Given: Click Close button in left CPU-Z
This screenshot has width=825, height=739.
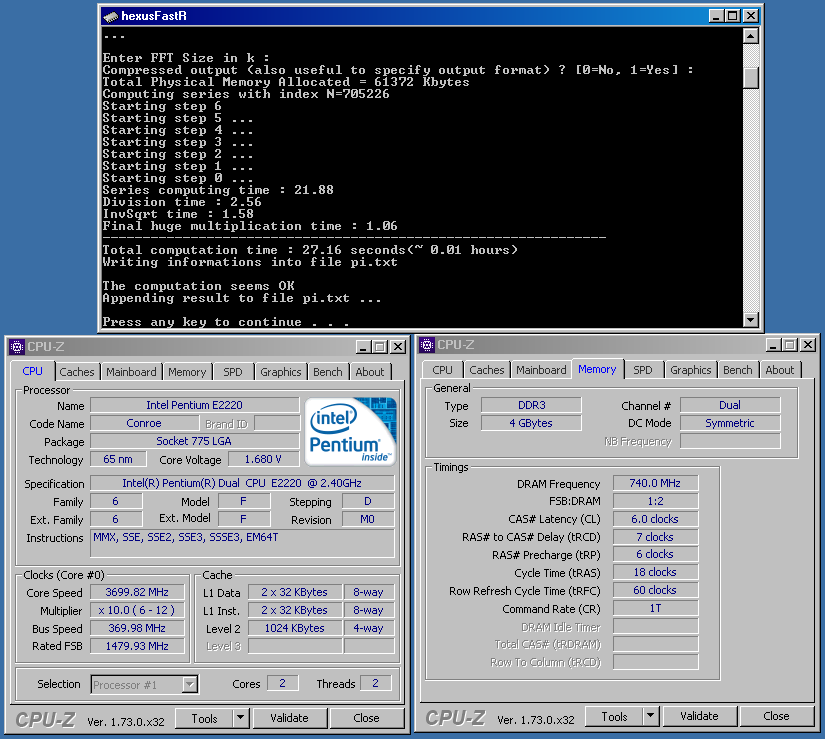Looking at the screenshot, I should coord(366,718).
